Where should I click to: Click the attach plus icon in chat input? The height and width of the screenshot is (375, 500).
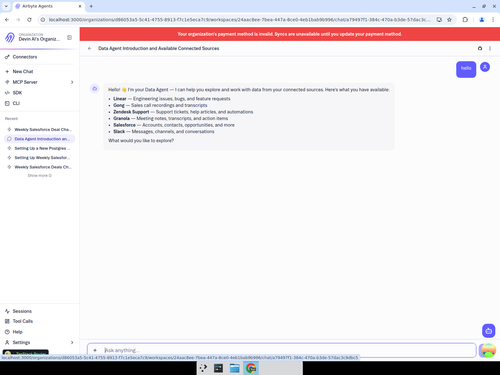pos(95,350)
